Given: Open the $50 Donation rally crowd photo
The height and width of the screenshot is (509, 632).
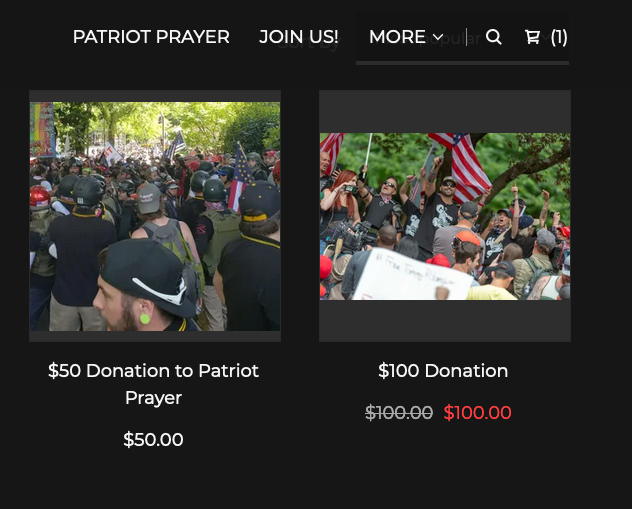Looking at the screenshot, I should [x=155, y=216].
